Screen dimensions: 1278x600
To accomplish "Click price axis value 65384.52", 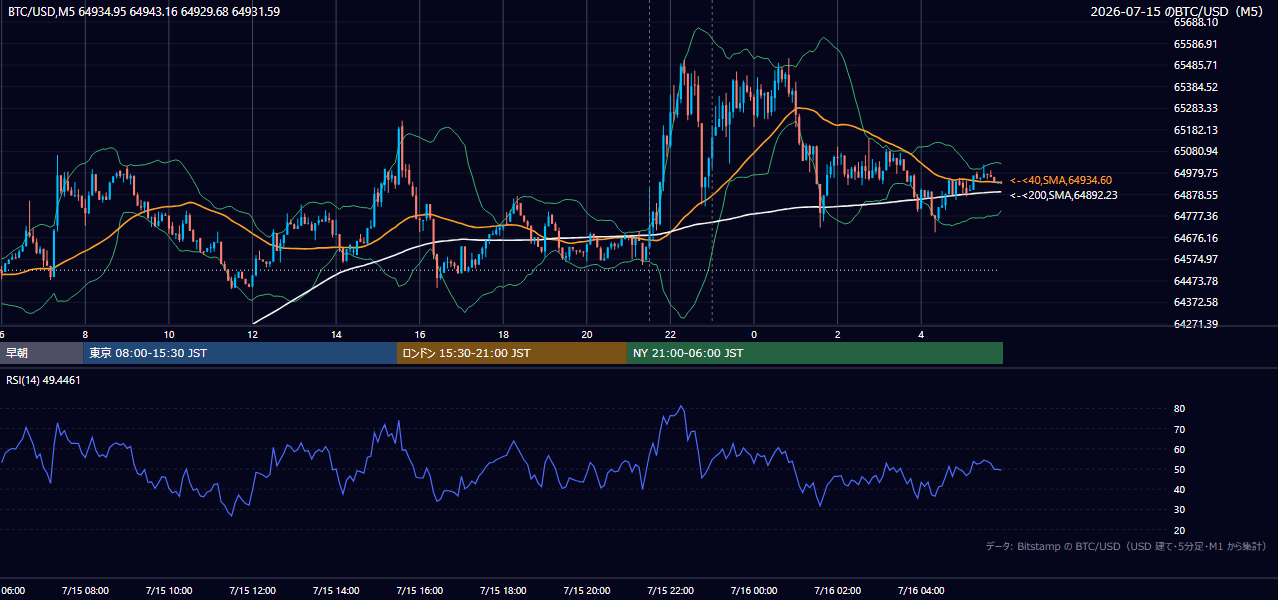I will click(x=1195, y=87).
